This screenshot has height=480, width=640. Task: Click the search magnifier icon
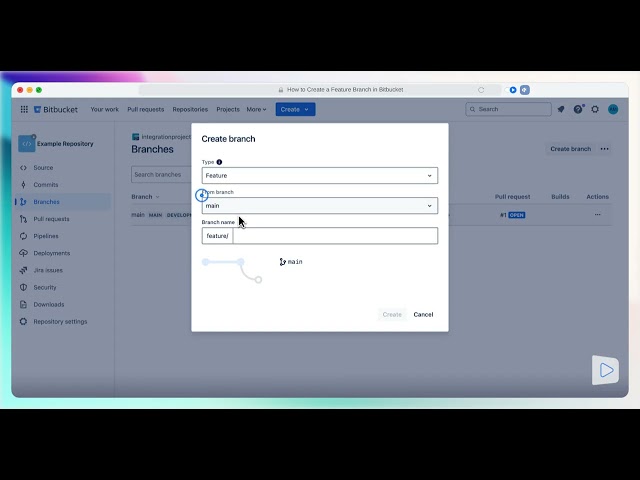click(x=473, y=109)
